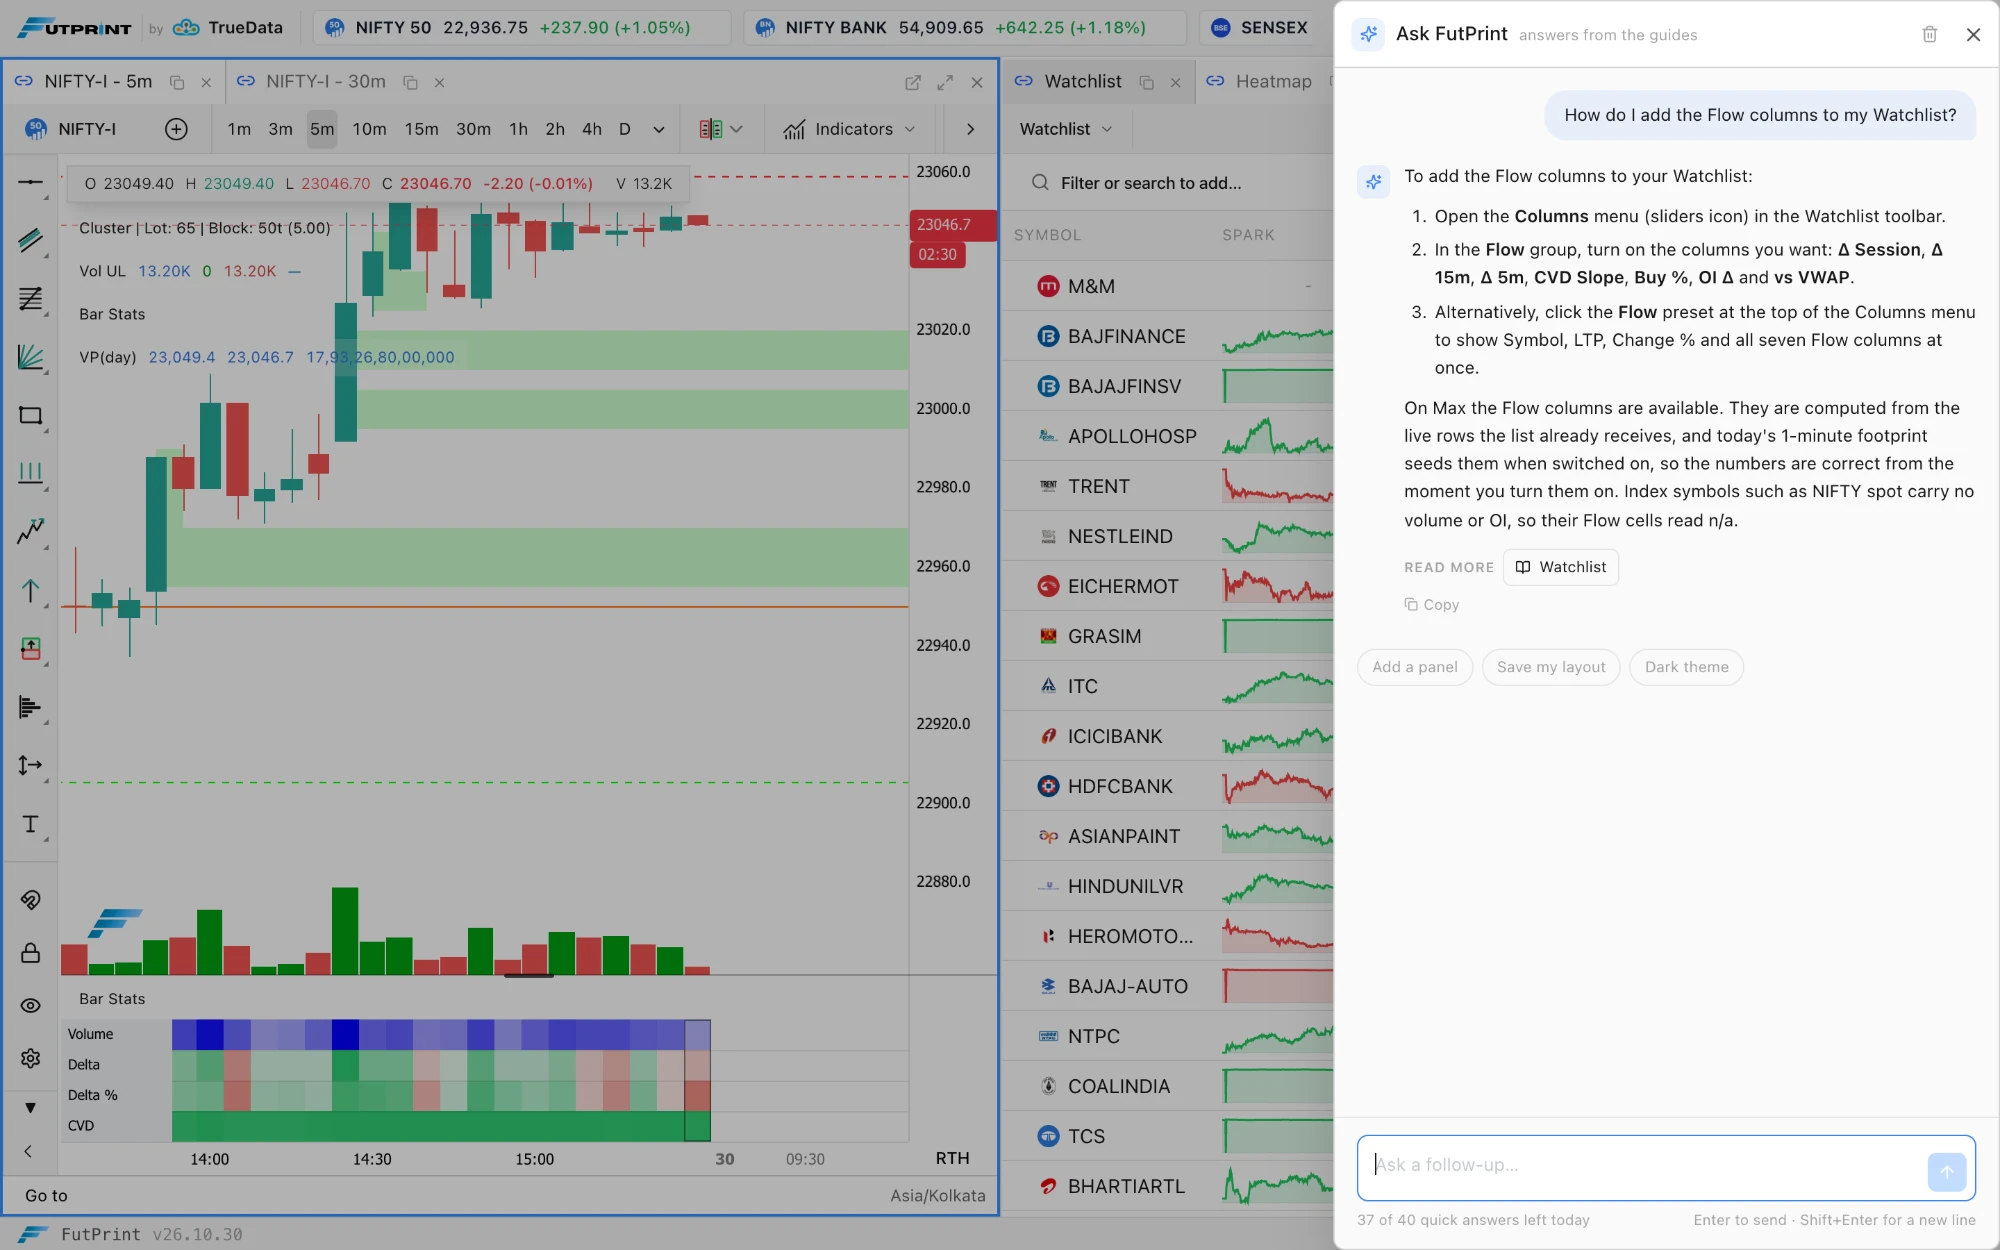Open the volume profile tool
Viewport: 2000px width, 1250px height.
point(30,708)
